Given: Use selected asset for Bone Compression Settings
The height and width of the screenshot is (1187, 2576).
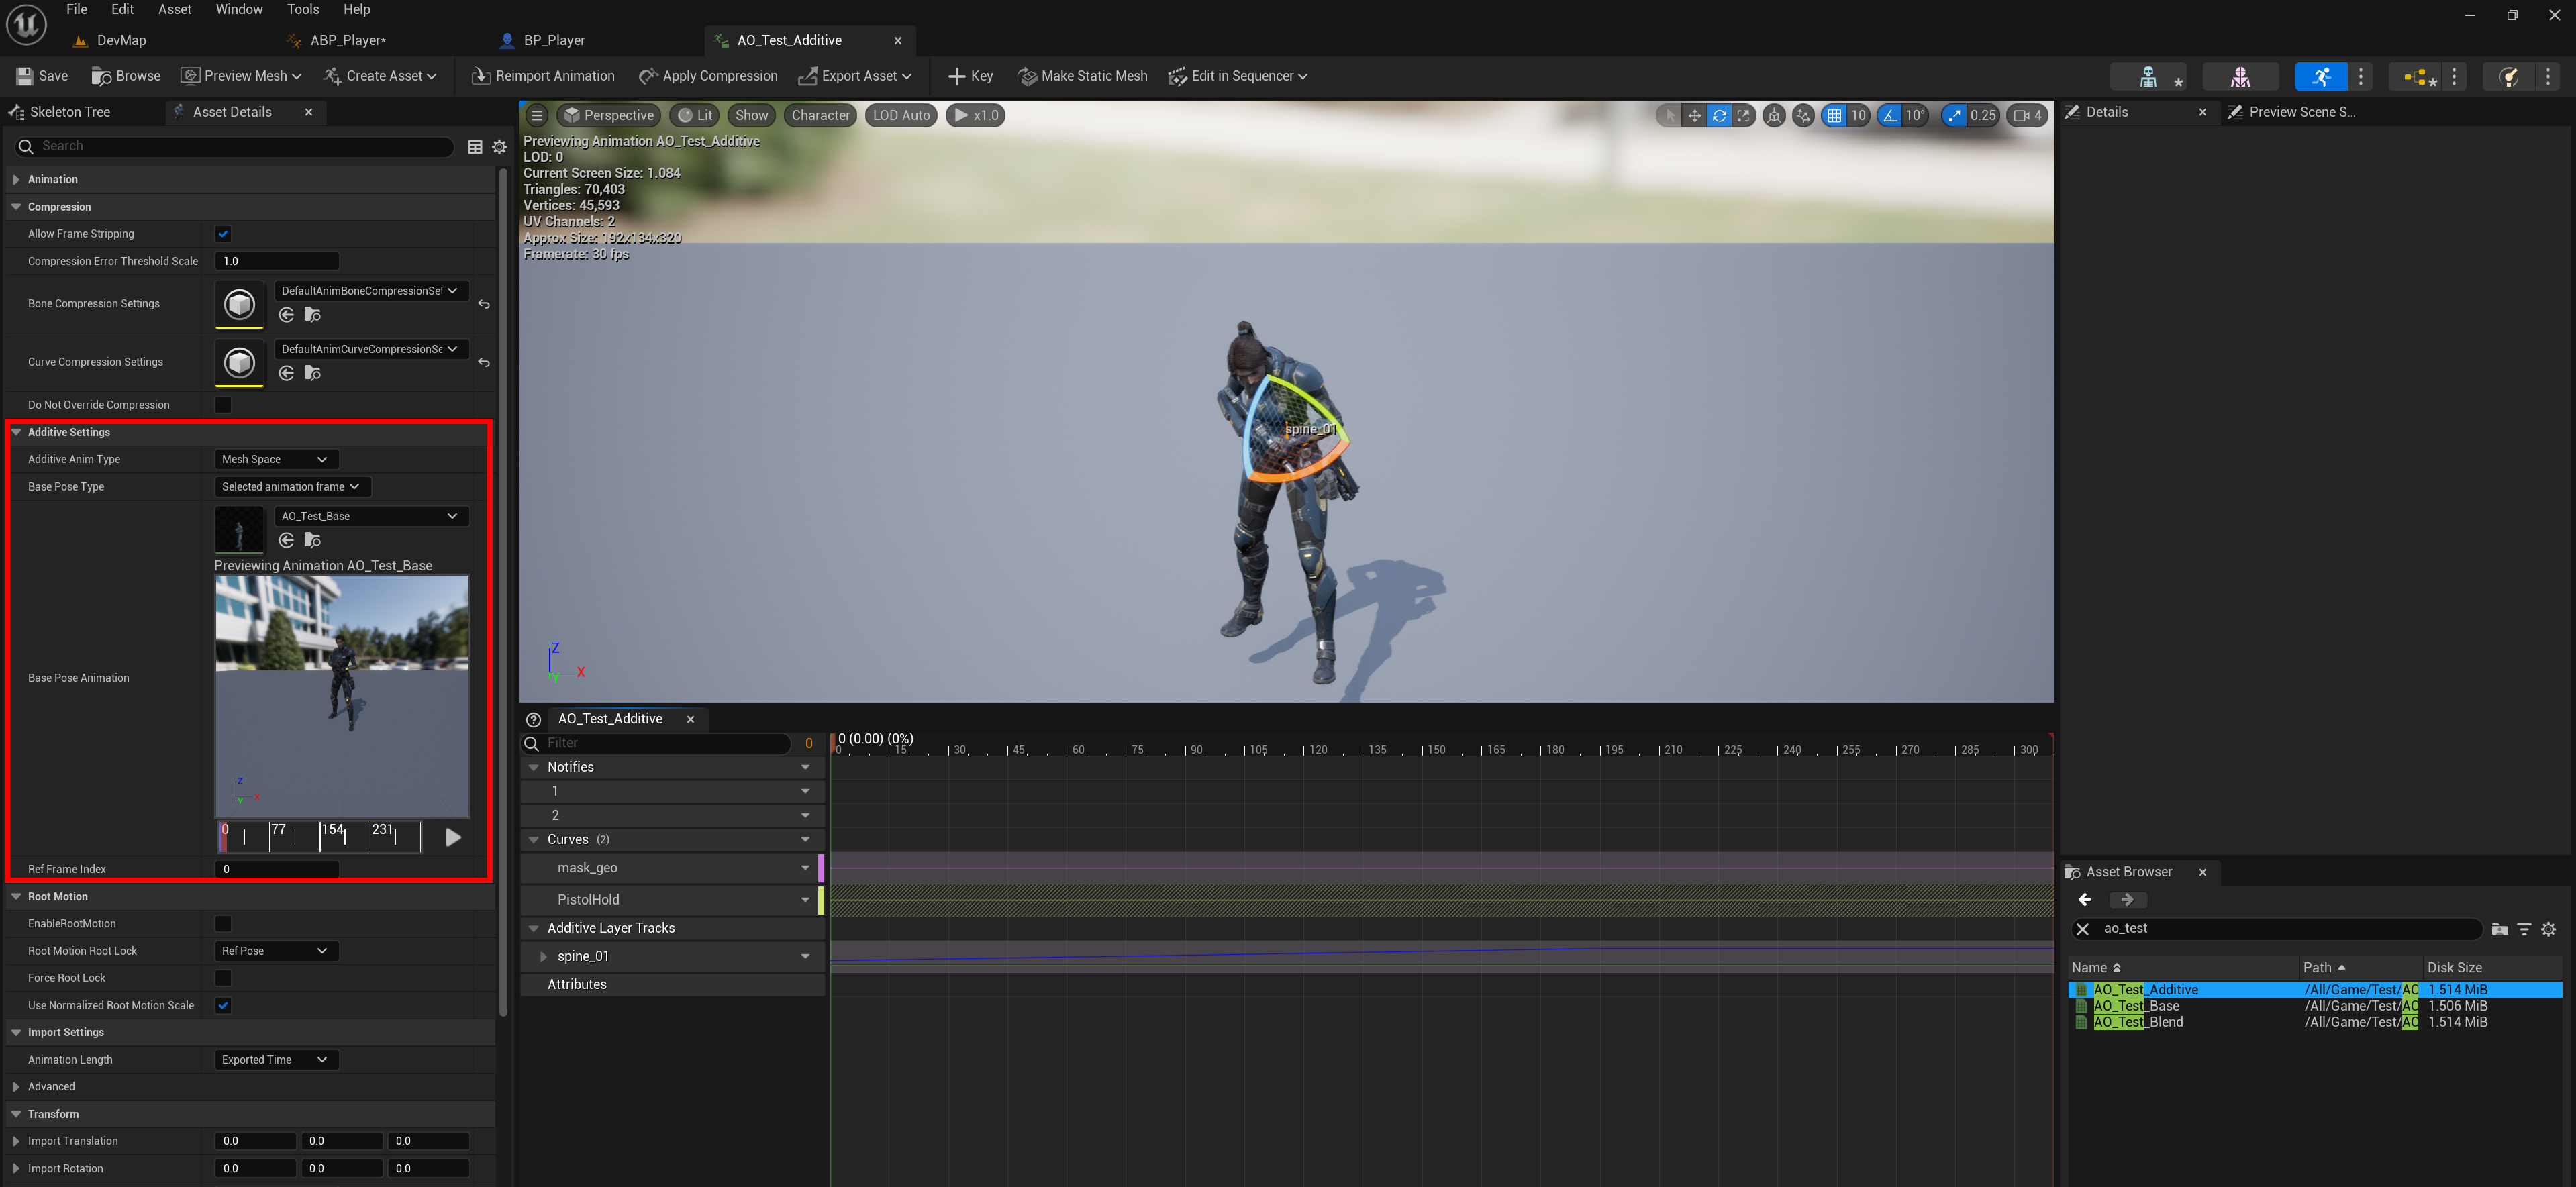Looking at the screenshot, I should point(287,315).
